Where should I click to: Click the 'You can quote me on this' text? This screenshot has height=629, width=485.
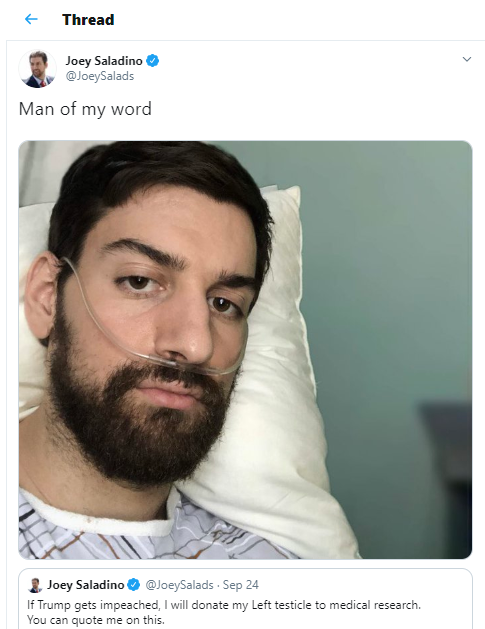[x=96, y=620]
